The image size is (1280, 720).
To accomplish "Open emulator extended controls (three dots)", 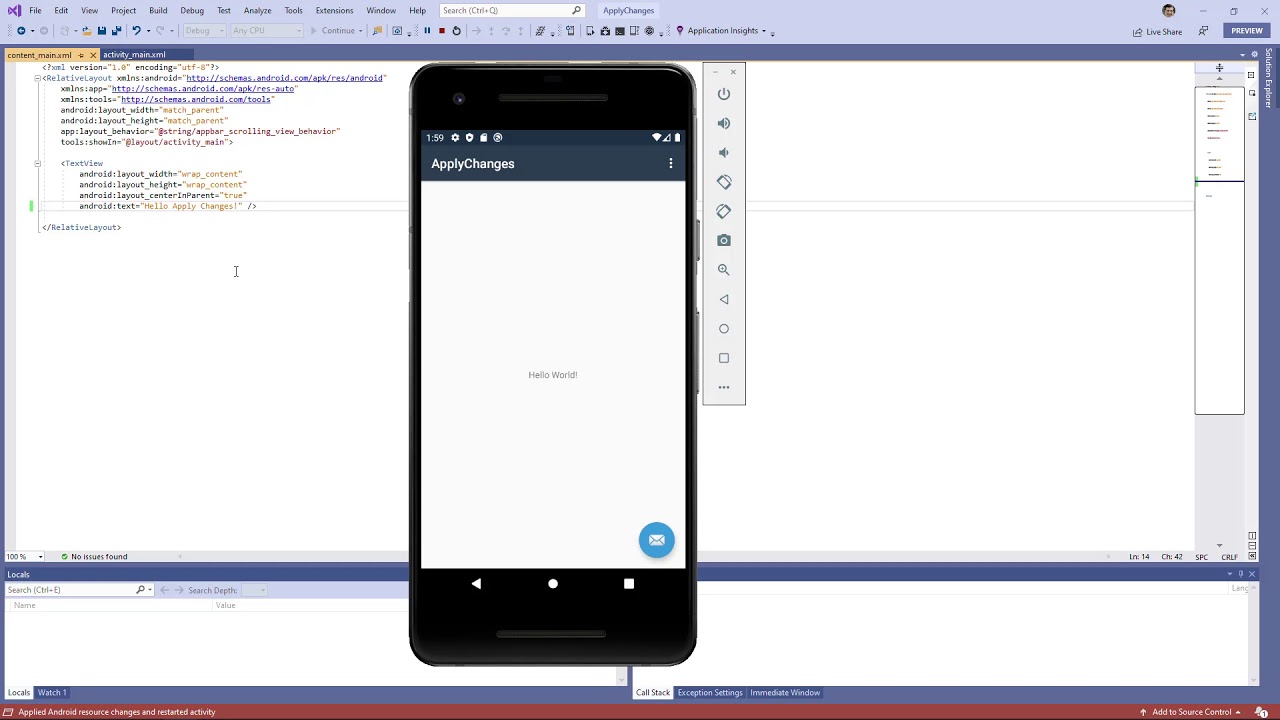I will click(724, 387).
